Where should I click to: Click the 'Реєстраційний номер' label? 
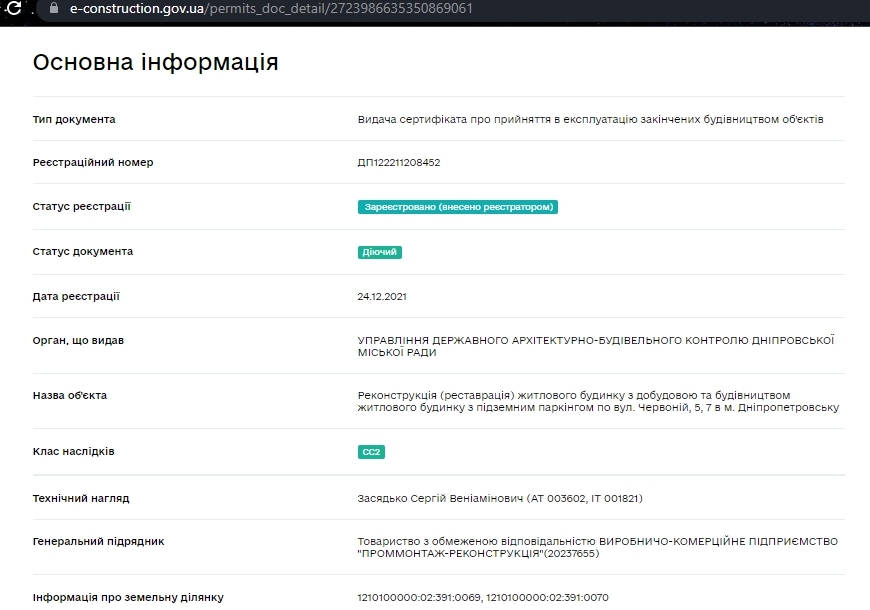(x=93, y=162)
